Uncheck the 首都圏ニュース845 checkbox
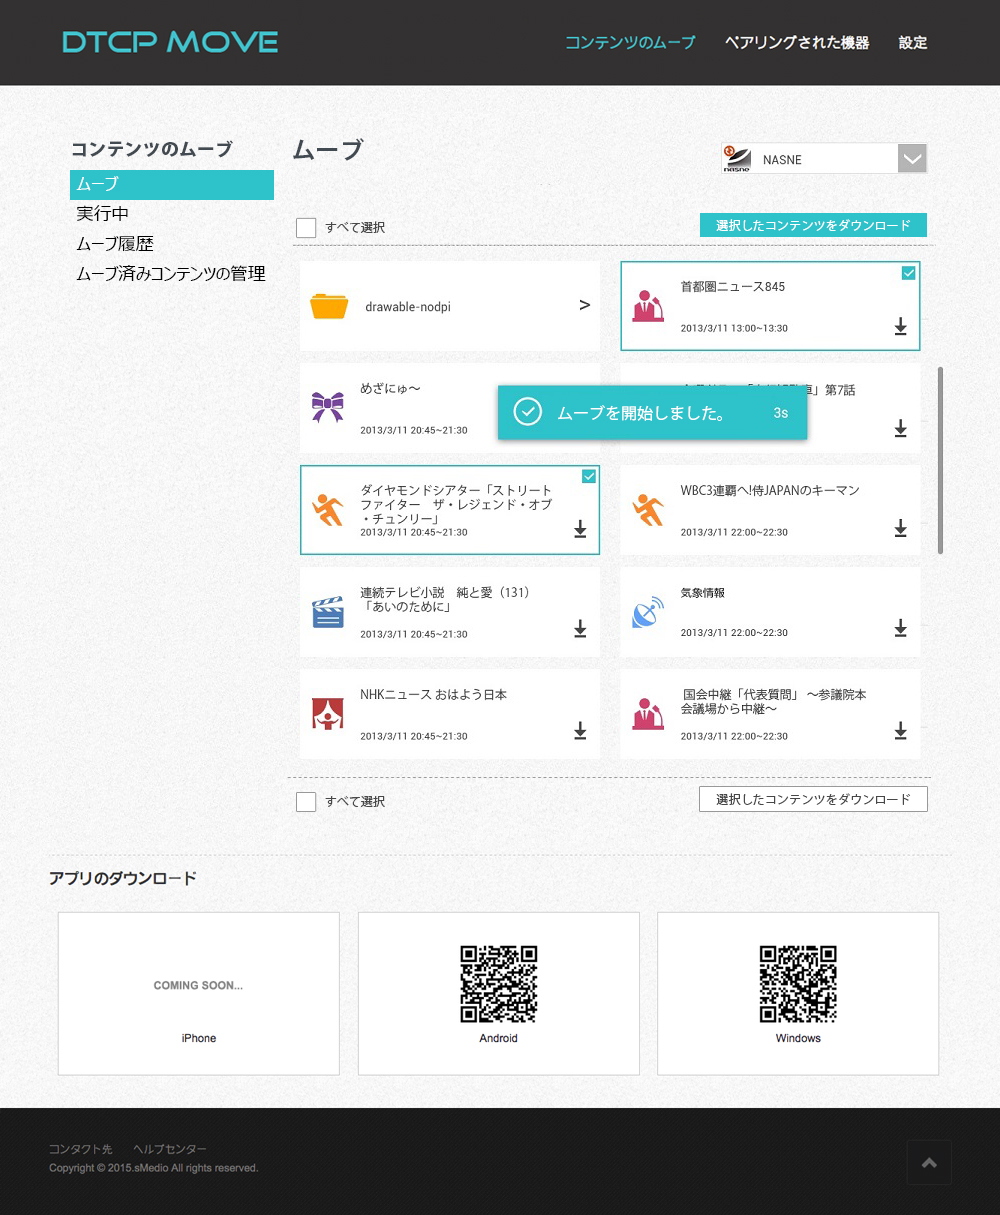Viewport: 1000px width, 1215px height. coord(908,273)
